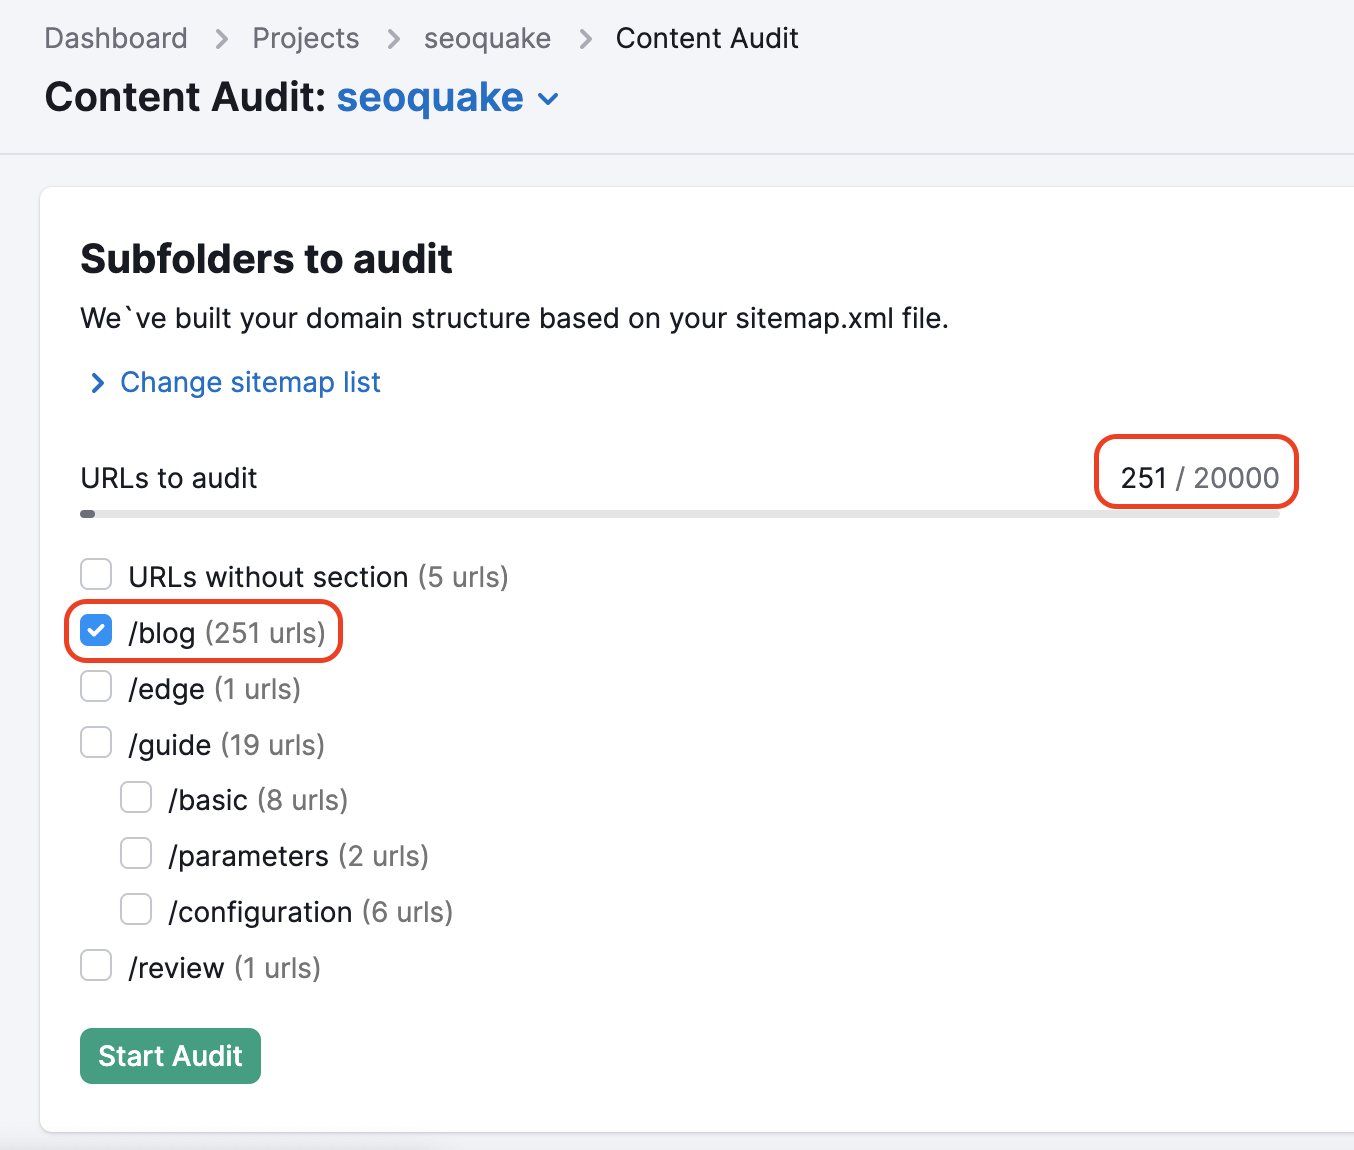Image resolution: width=1354 pixels, height=1150 pixels.
Task: Check the /review checkbox
Action: click(96, 966)
